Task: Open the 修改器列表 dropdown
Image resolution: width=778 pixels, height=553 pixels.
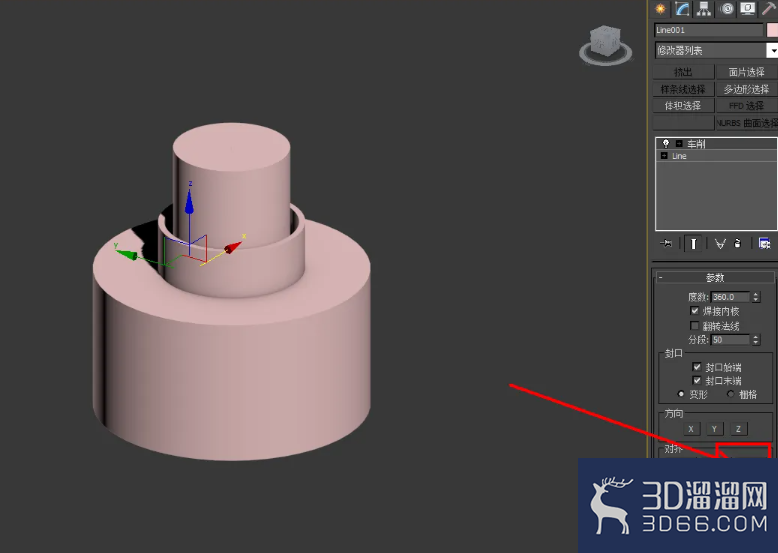Action: [716, 50]
